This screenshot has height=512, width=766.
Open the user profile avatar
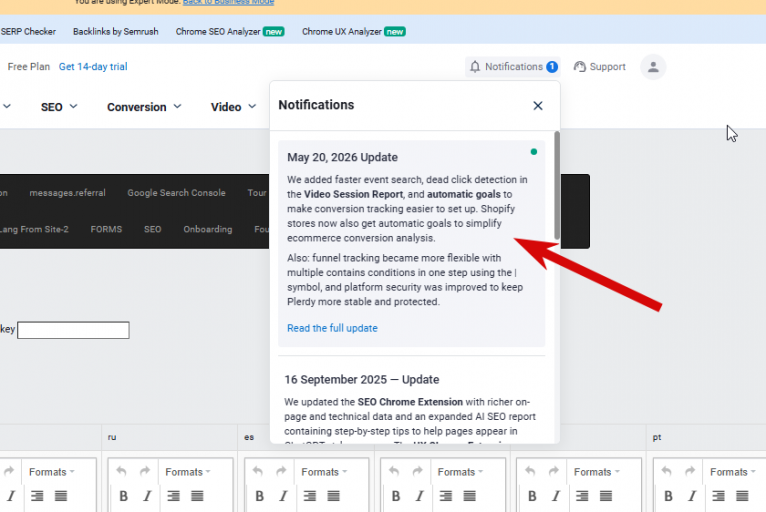pos(653,67)
